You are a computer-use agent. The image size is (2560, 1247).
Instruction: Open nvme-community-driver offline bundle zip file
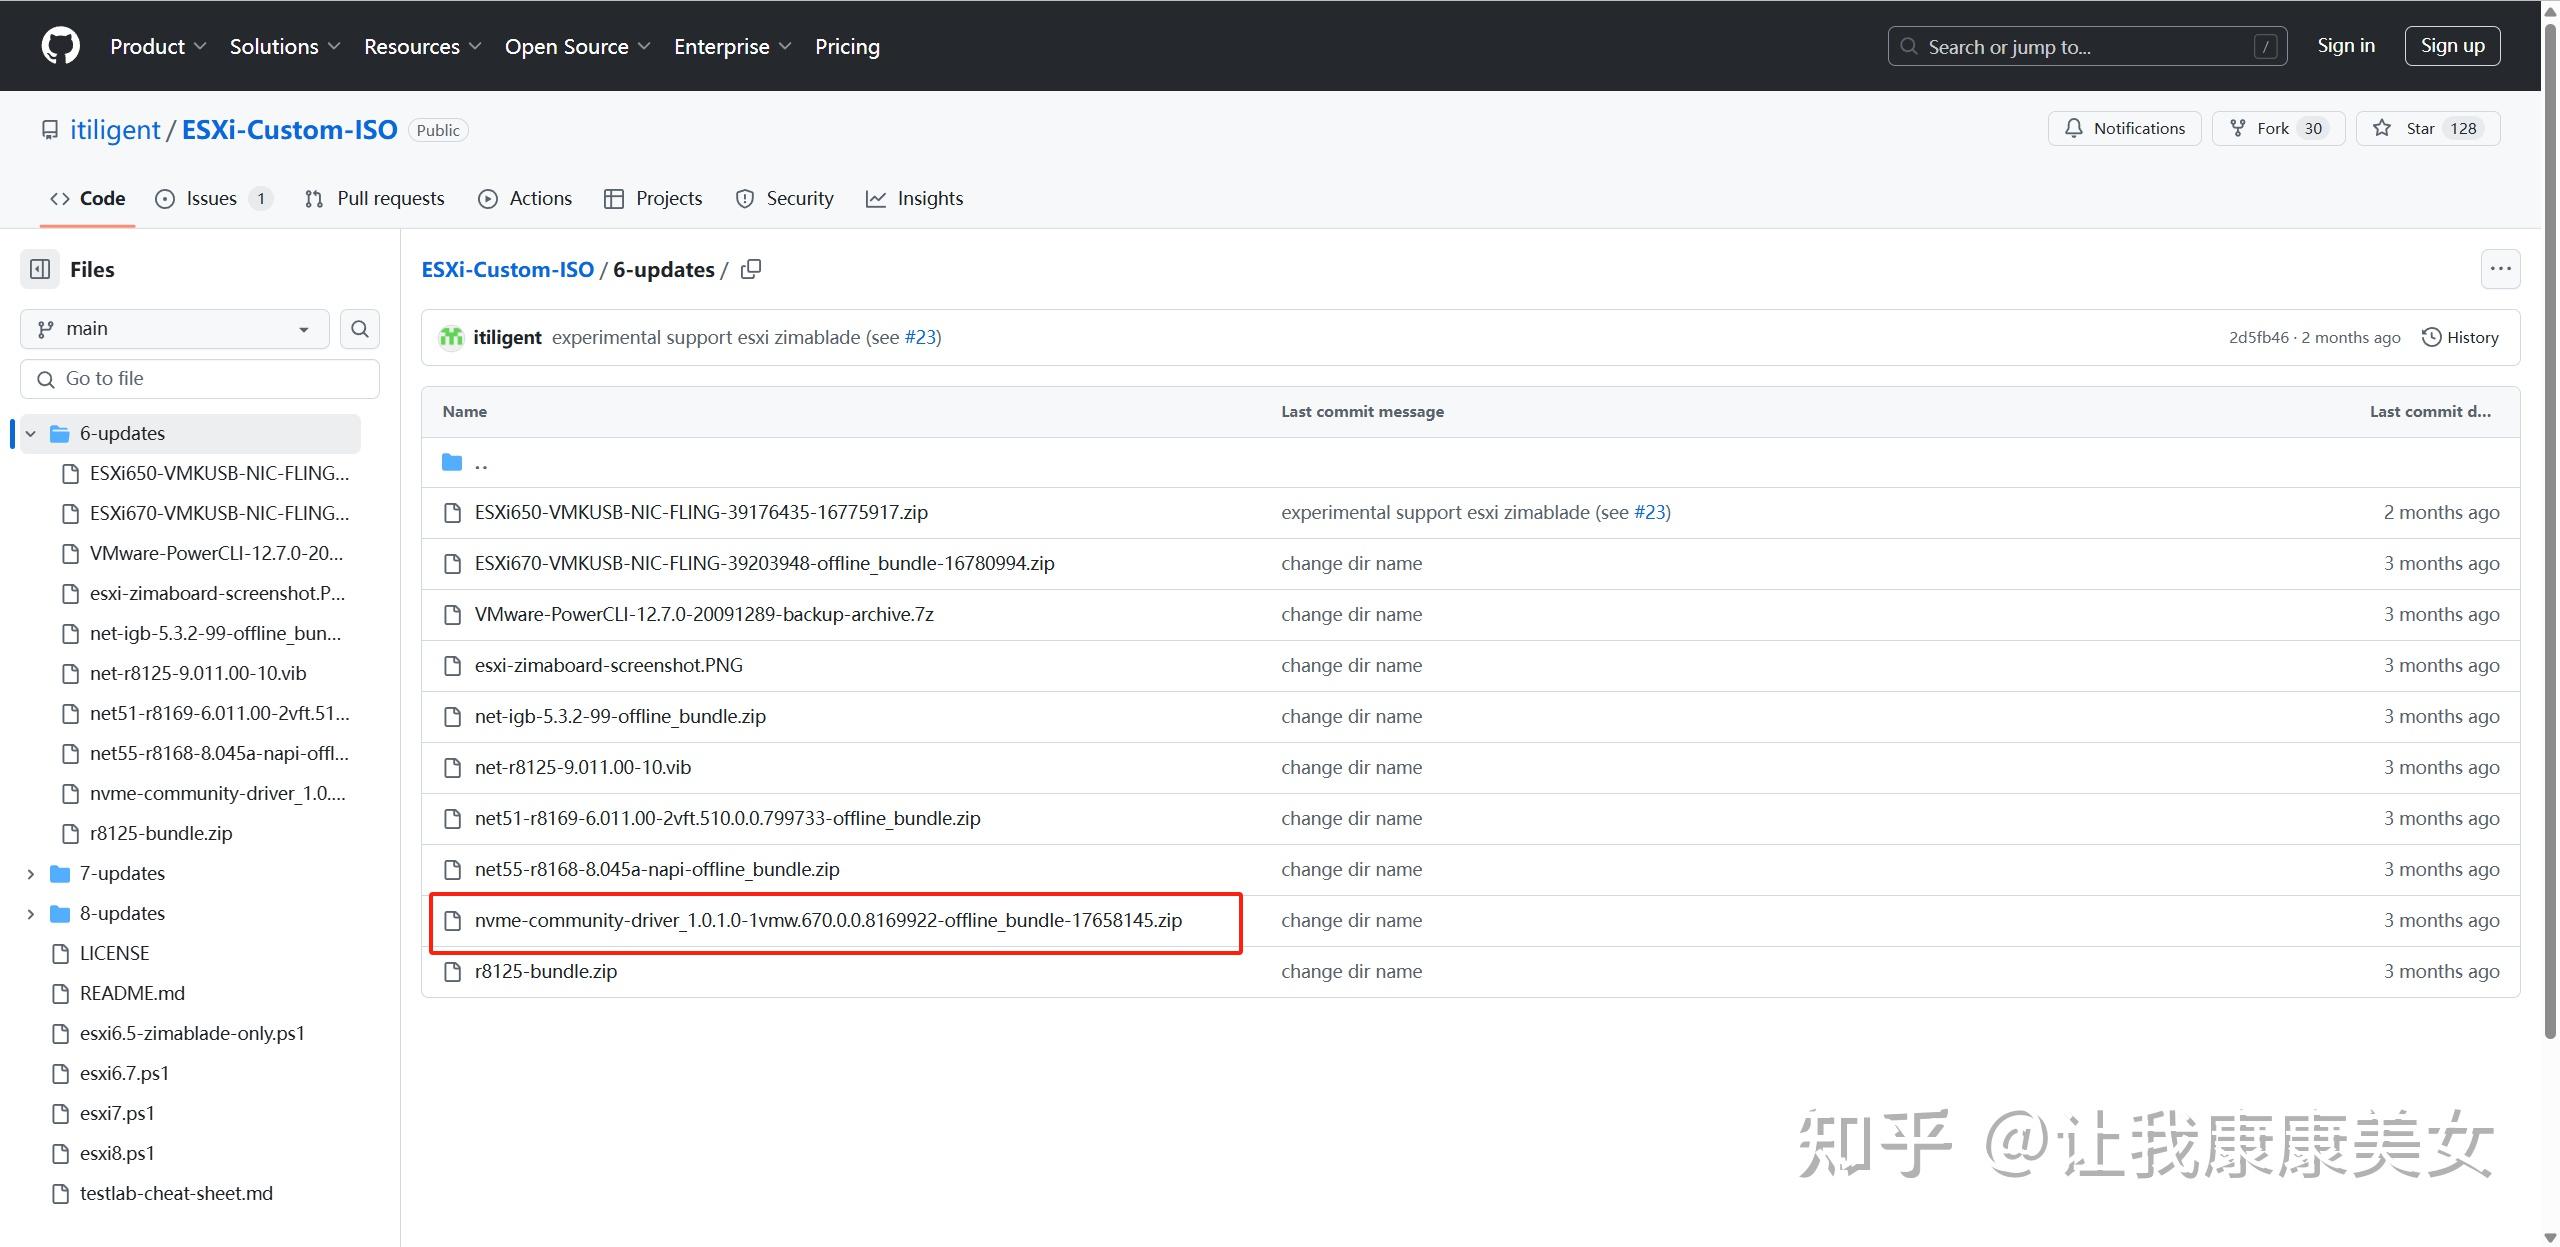[x=828, y=920]
